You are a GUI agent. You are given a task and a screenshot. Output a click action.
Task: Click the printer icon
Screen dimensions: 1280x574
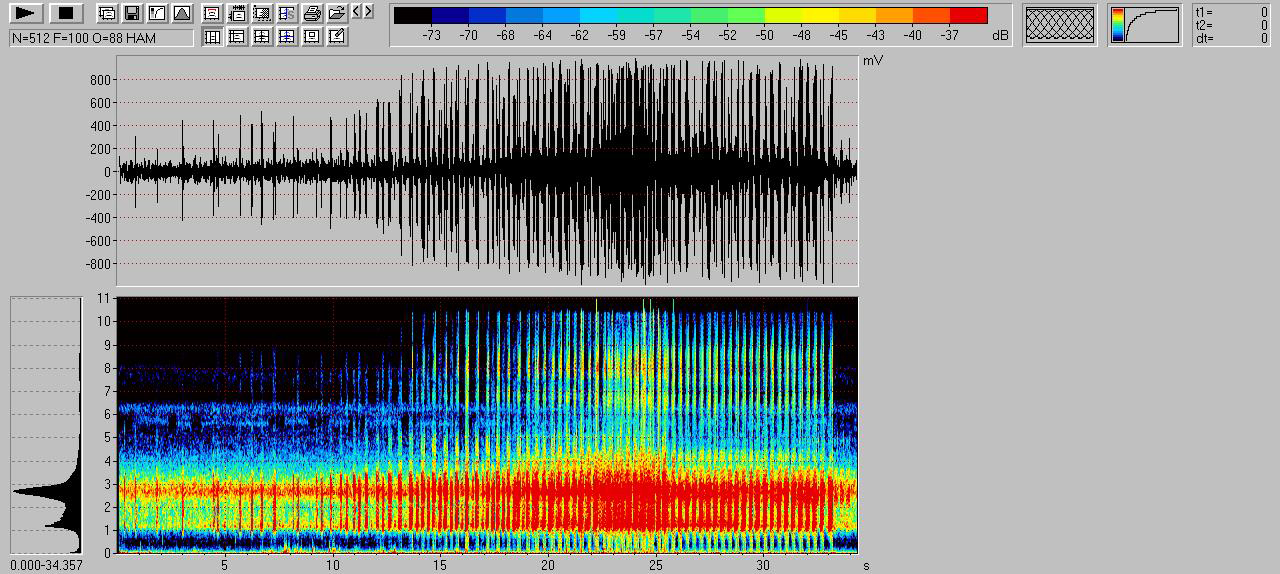click(312, 13)
